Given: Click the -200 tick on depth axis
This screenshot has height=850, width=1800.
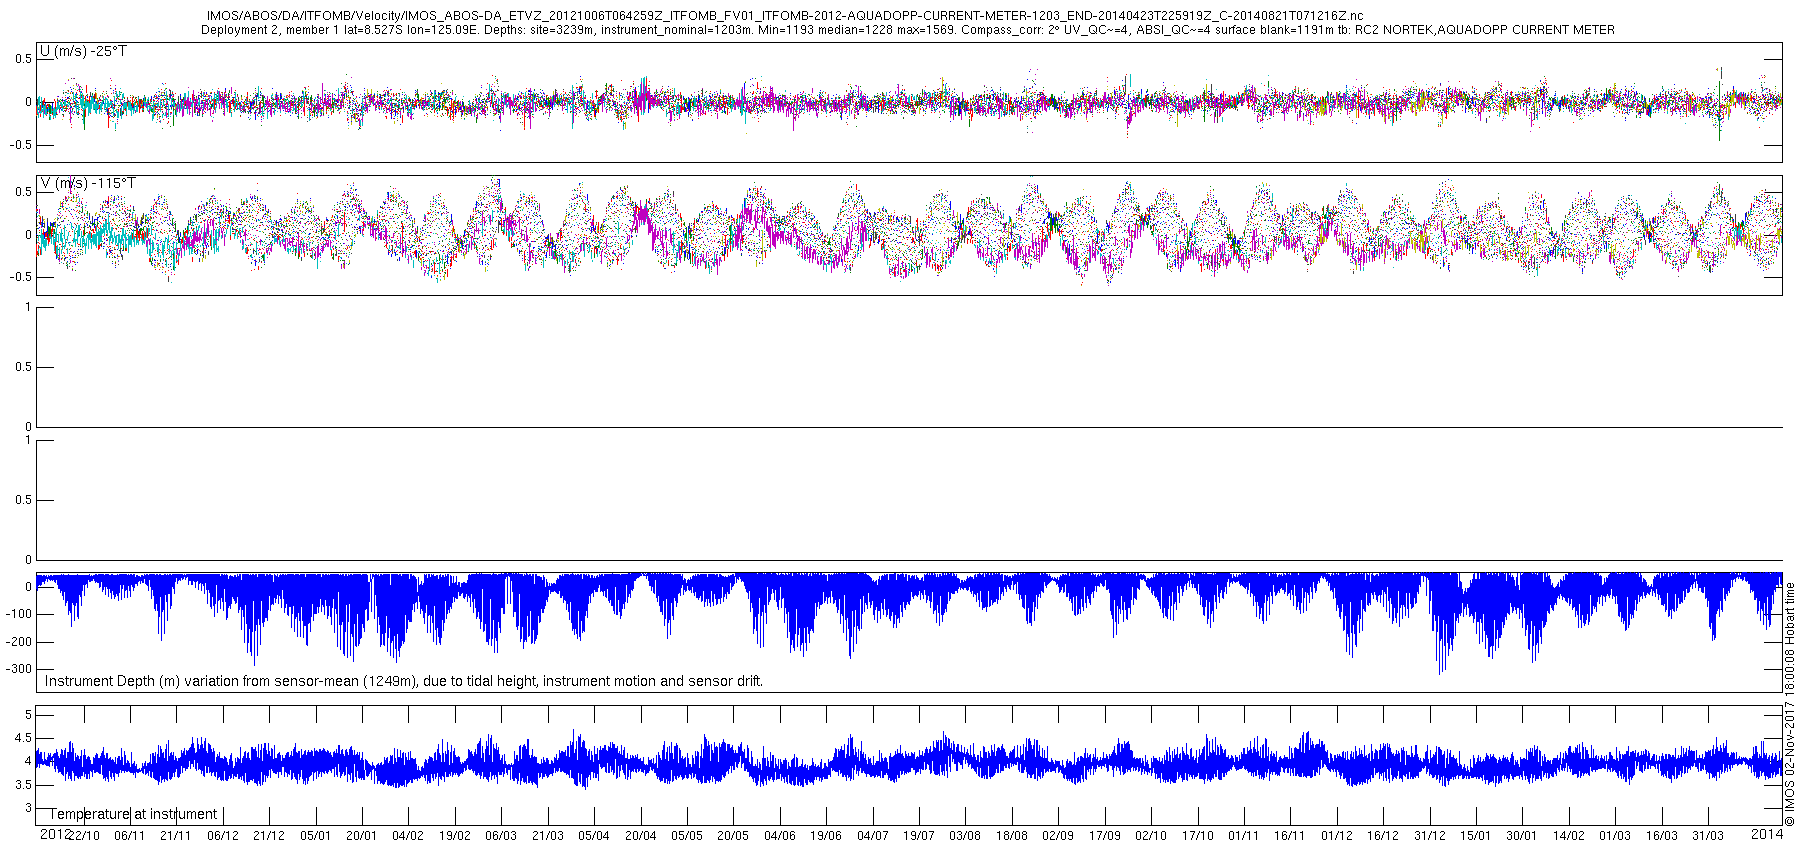Looking at the screenshot, I should tap(20, 642).
